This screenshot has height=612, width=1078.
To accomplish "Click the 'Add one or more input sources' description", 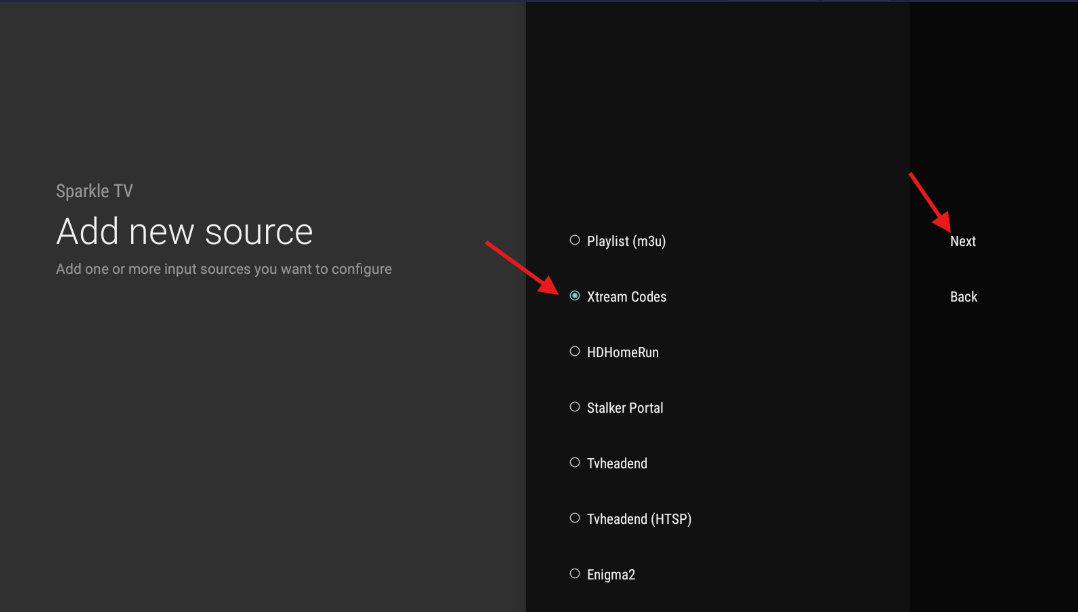I will coord(223,269).
